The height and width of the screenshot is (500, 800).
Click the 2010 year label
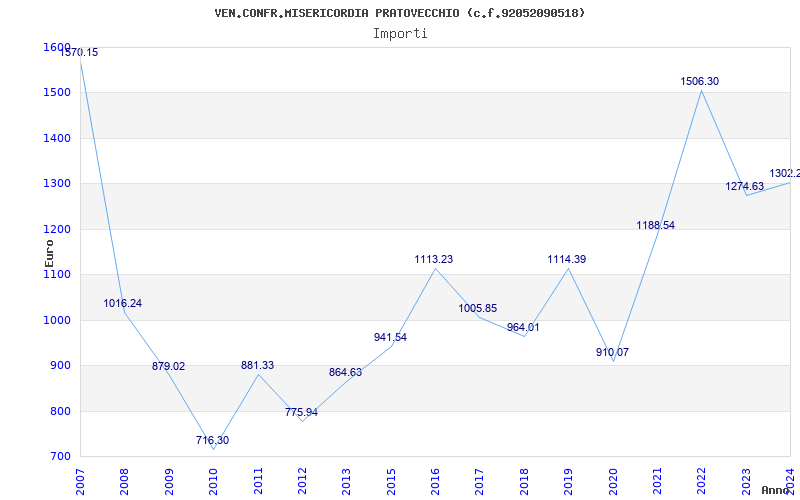(x=213, y=481)
